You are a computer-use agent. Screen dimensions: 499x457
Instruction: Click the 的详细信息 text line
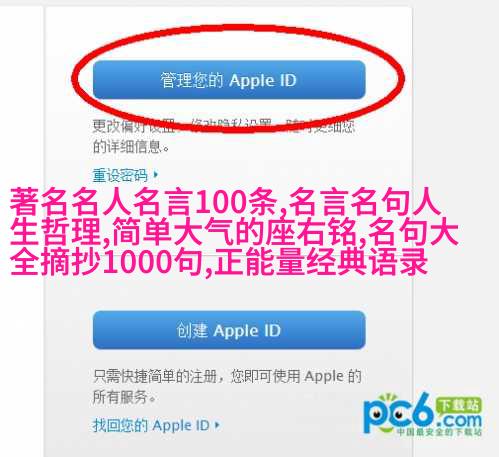coord(131,147)
